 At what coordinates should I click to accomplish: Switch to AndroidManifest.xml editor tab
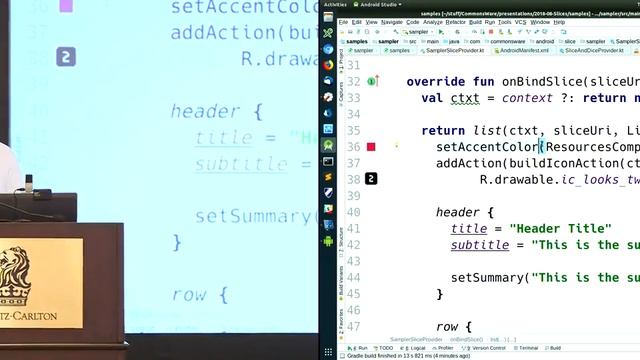pyautogui.click(x=521, y=51)
